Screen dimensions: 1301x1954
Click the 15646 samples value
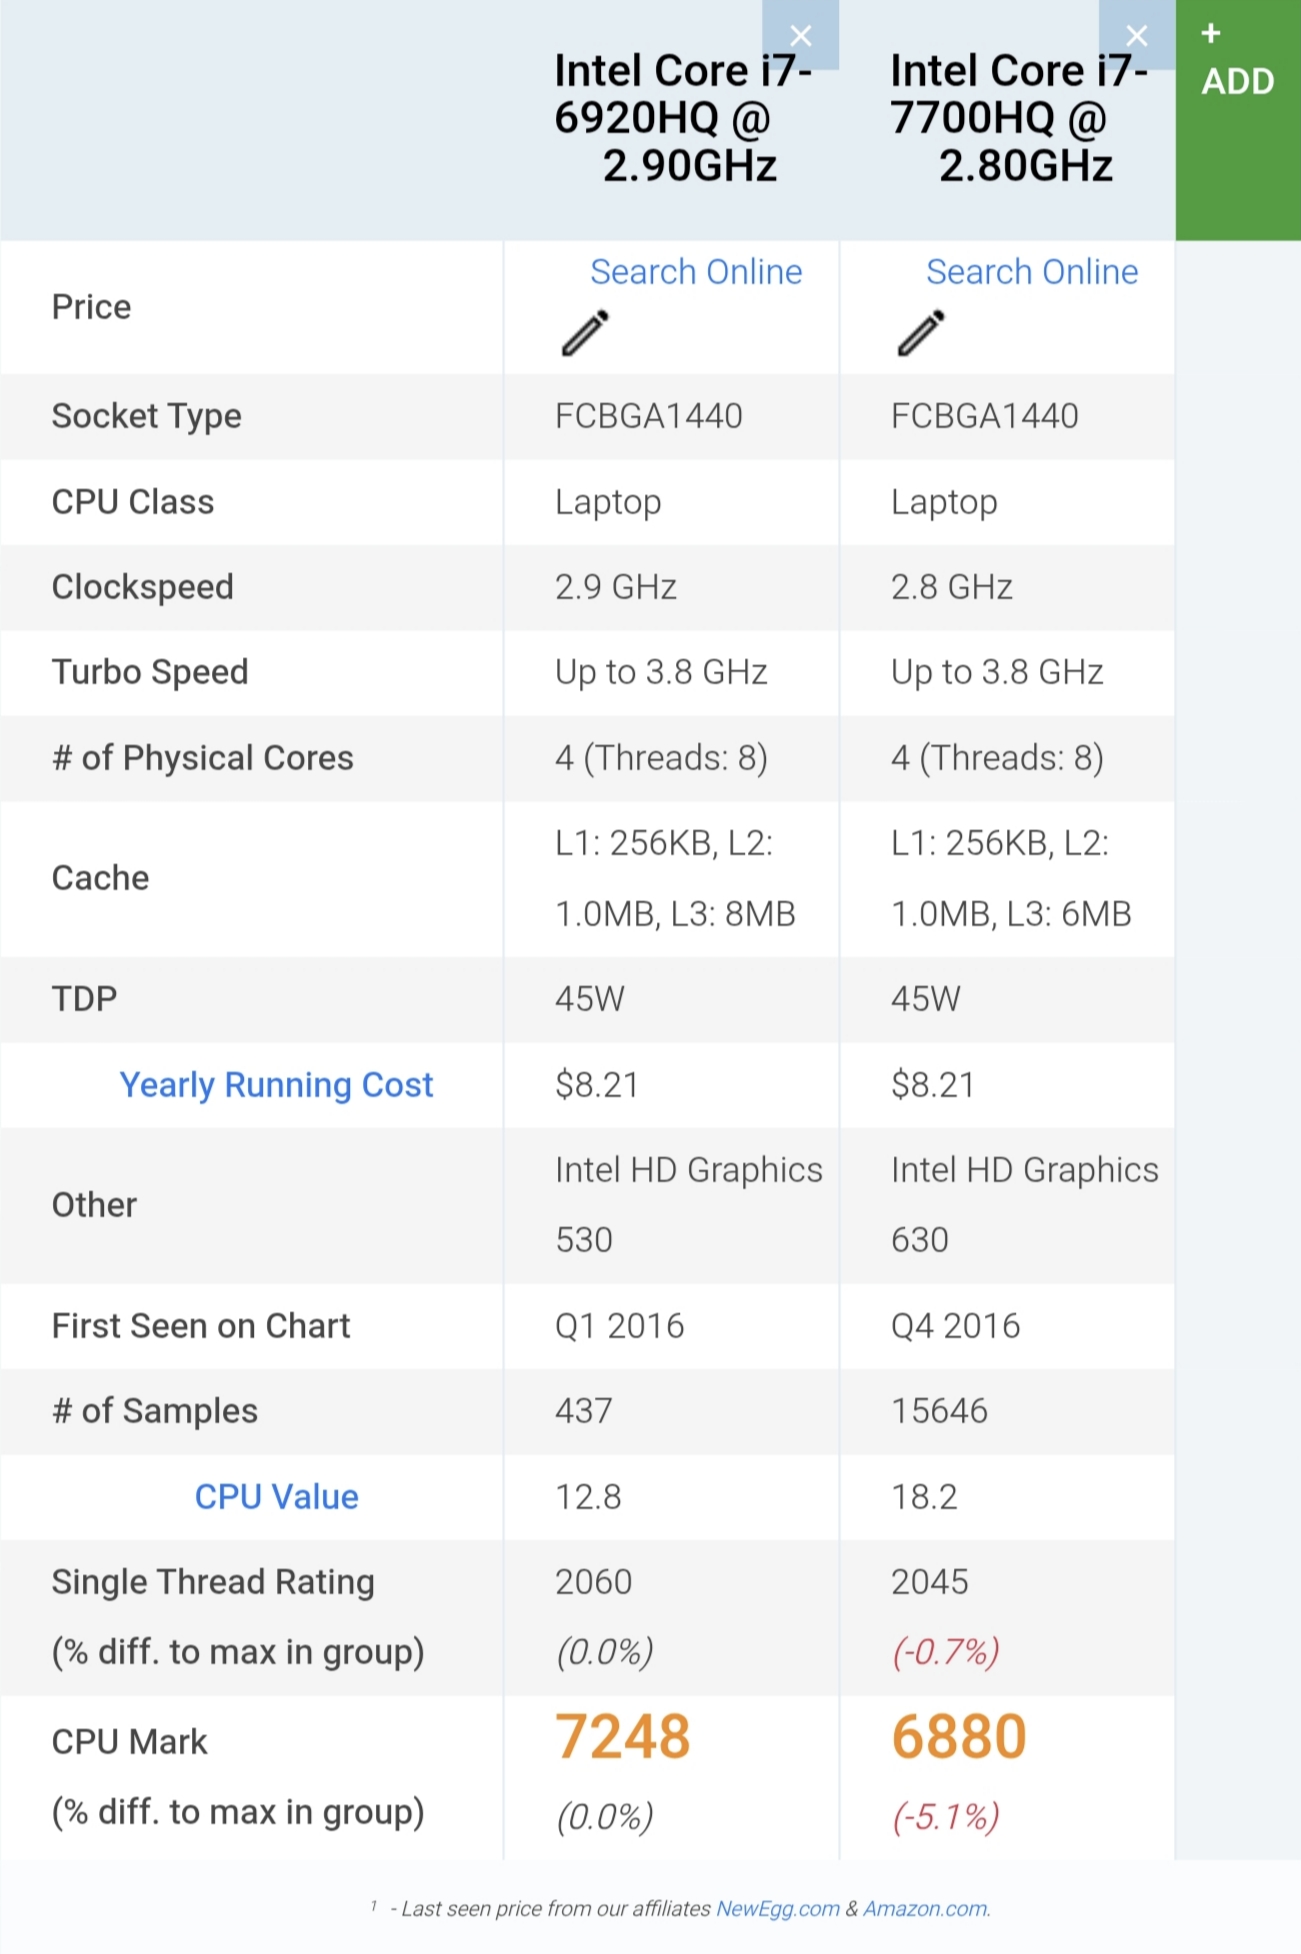(939, 1411)
